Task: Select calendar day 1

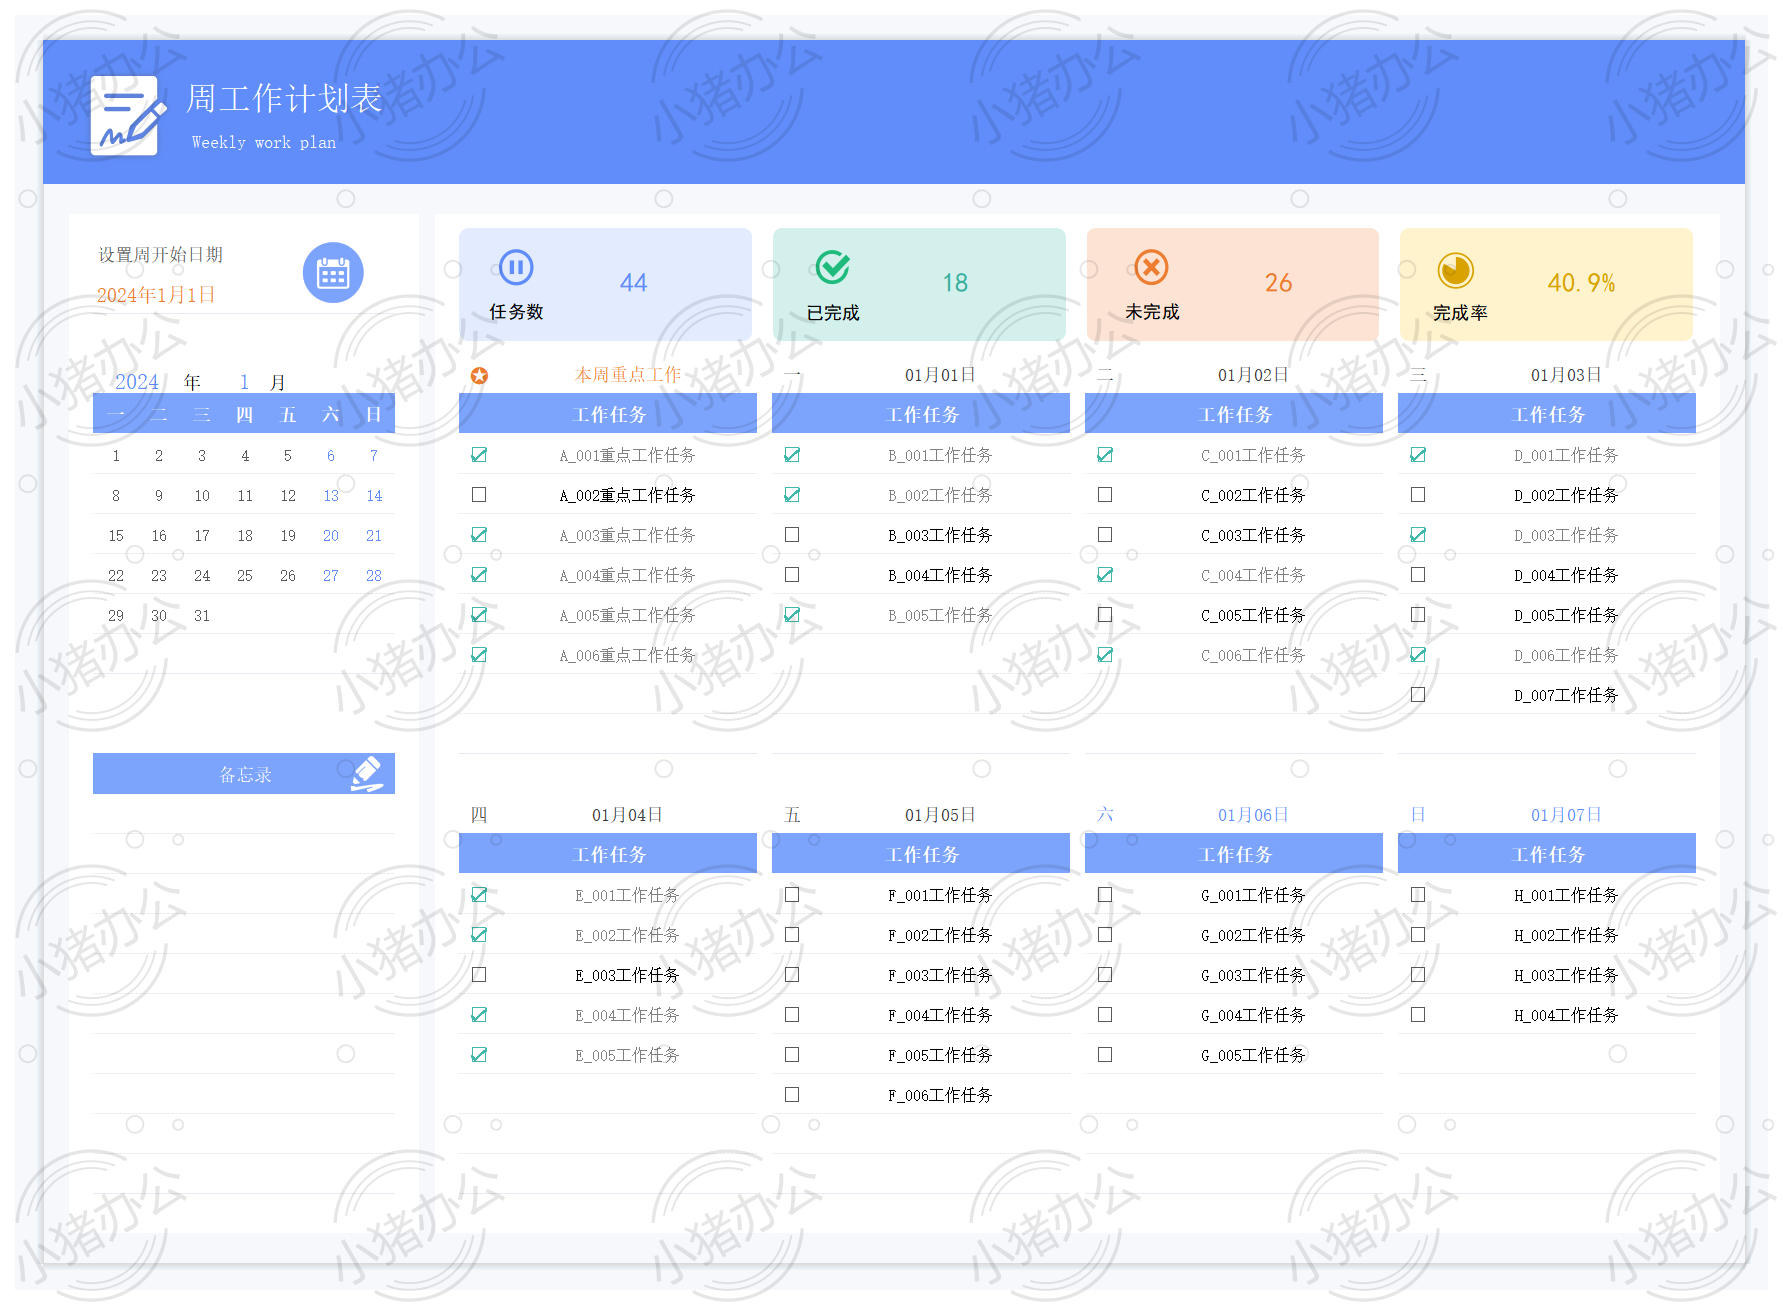Action: coord(116,456)
